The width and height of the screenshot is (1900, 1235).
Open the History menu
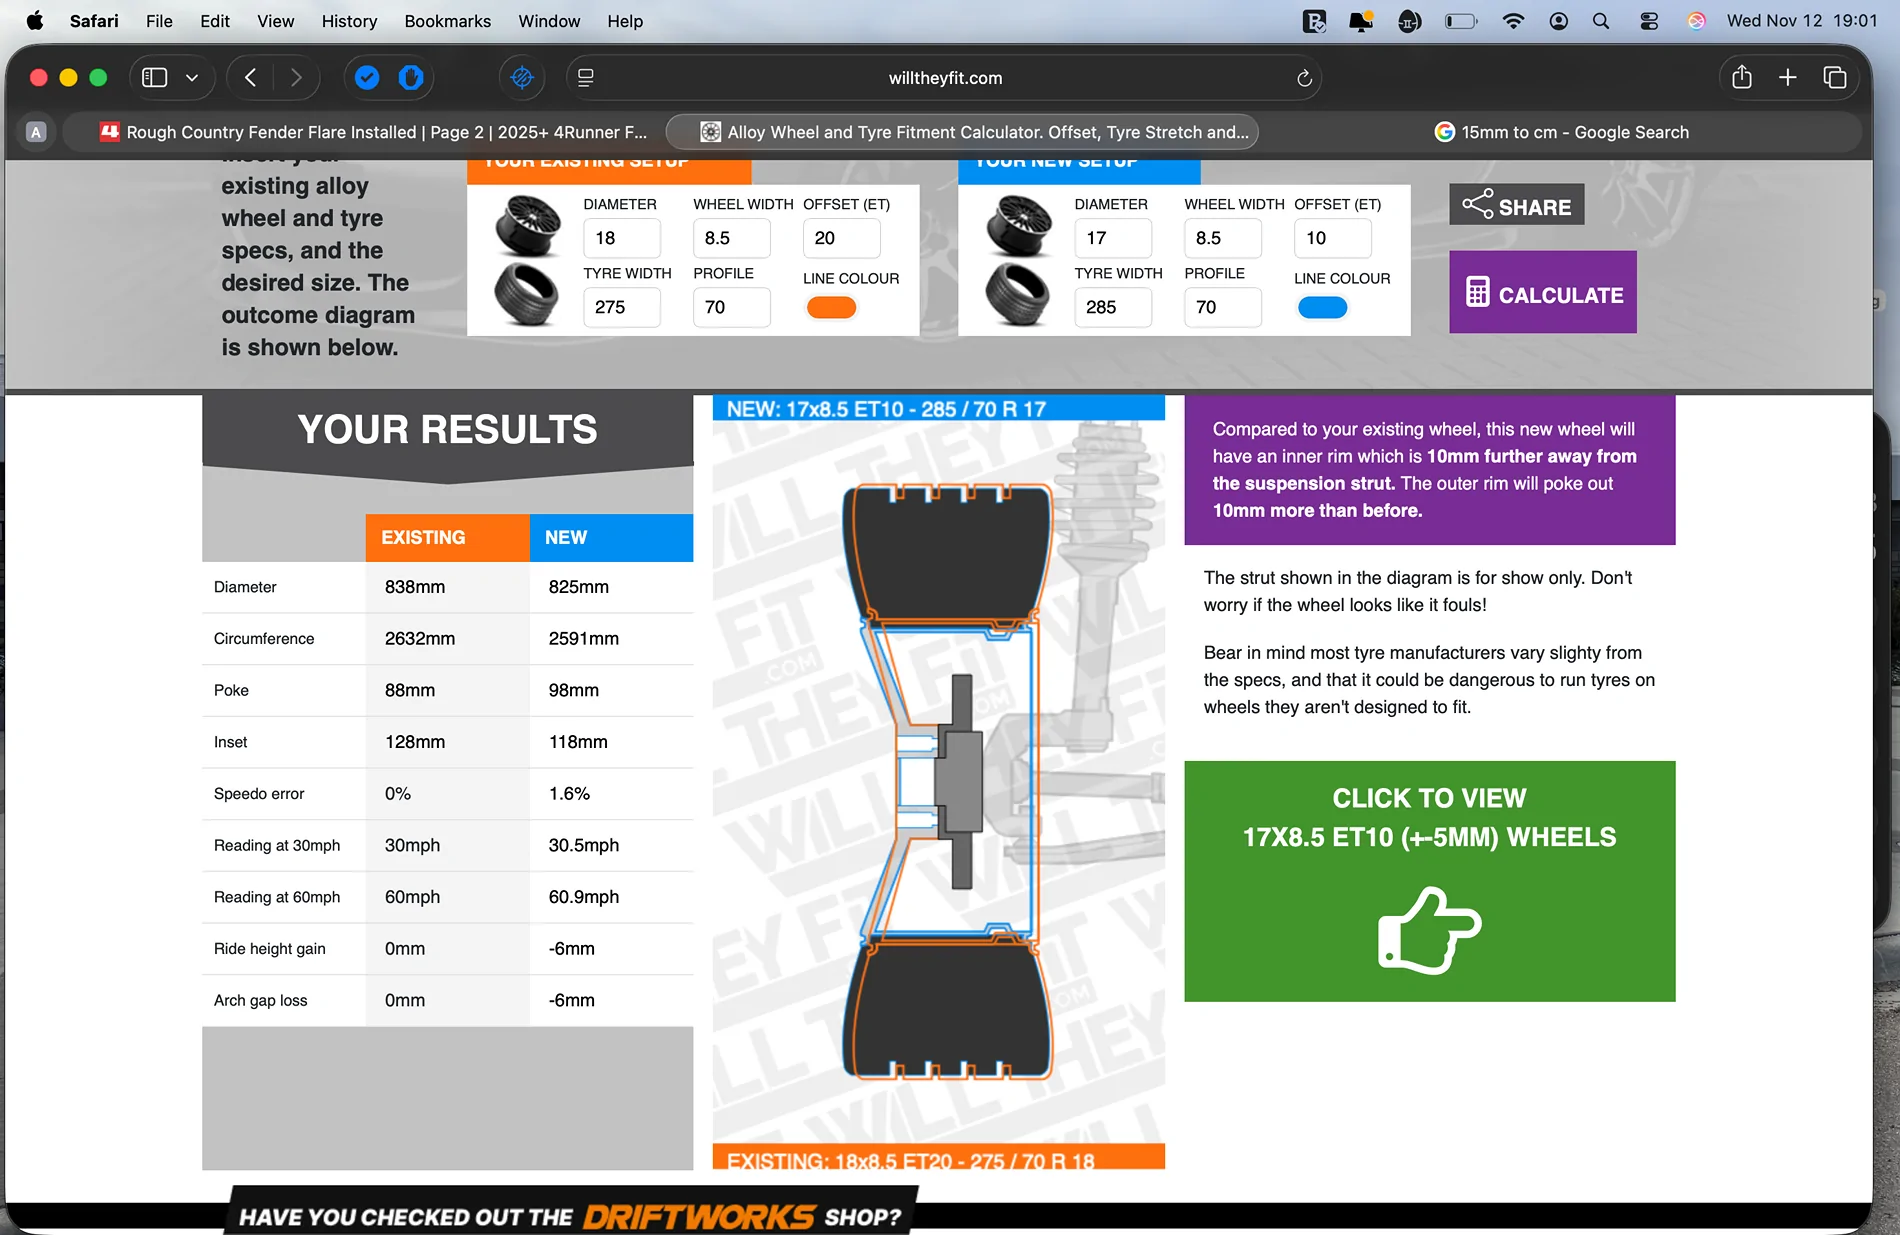(x=348, y=21)
